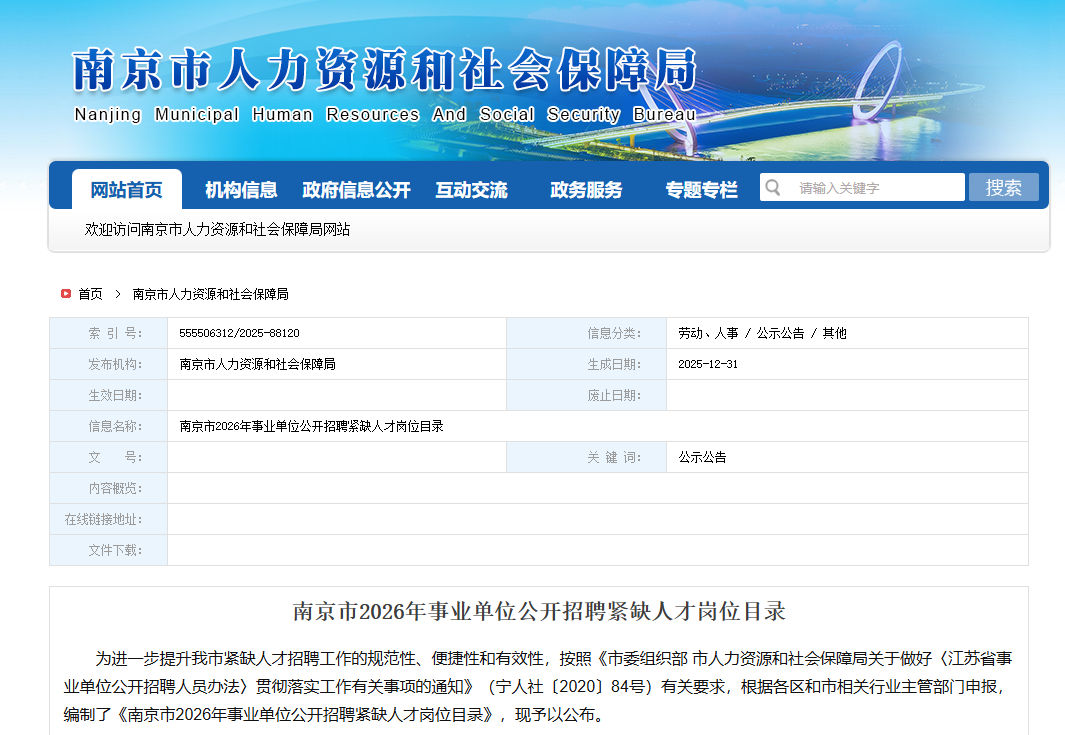Viewport: 1065px width, 735px height.
Task: Go to the 互动交流 section
Action: coord(471,190)
